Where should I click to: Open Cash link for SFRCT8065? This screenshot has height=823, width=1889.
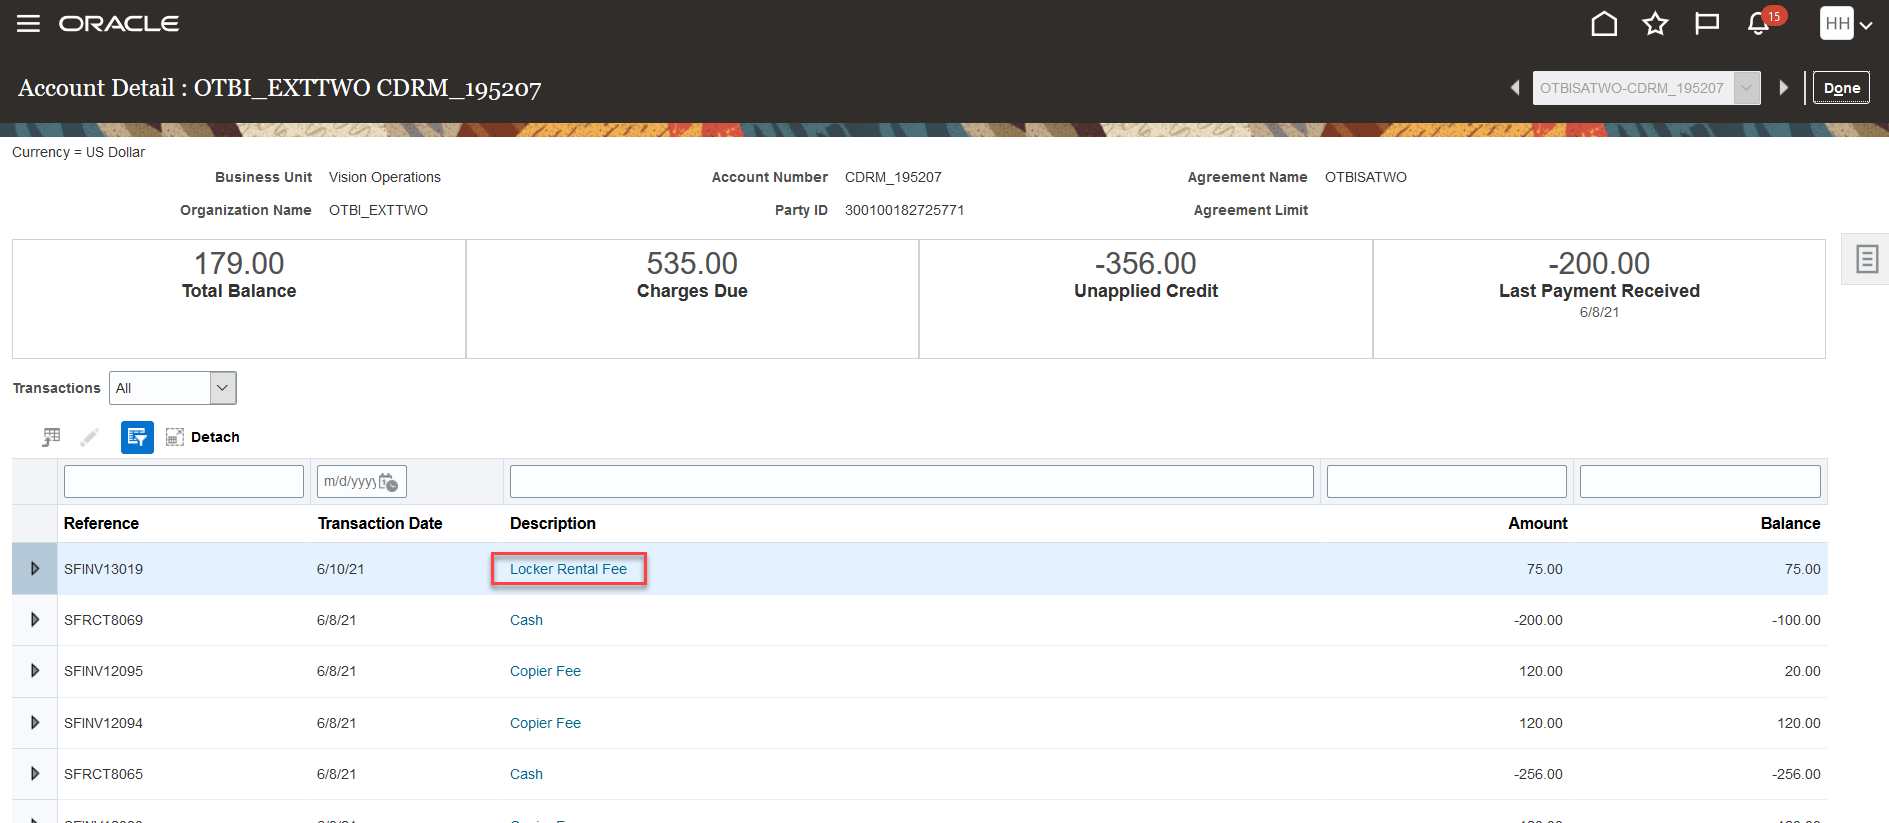coord(526,774)
